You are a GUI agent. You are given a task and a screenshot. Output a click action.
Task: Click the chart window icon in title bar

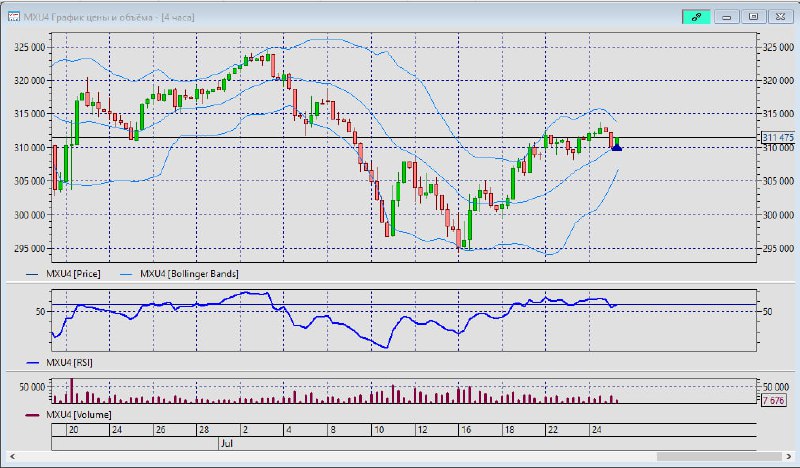(x=14, y=17)
